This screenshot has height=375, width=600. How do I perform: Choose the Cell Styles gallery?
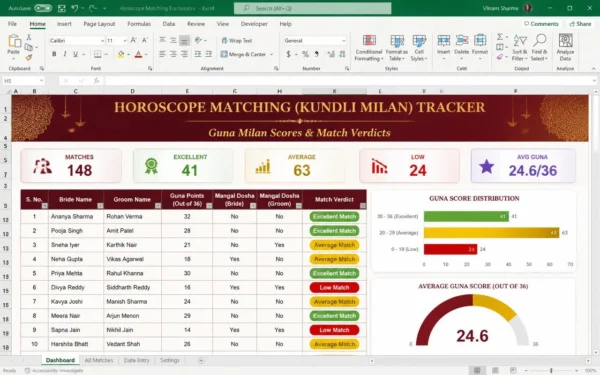419,48
